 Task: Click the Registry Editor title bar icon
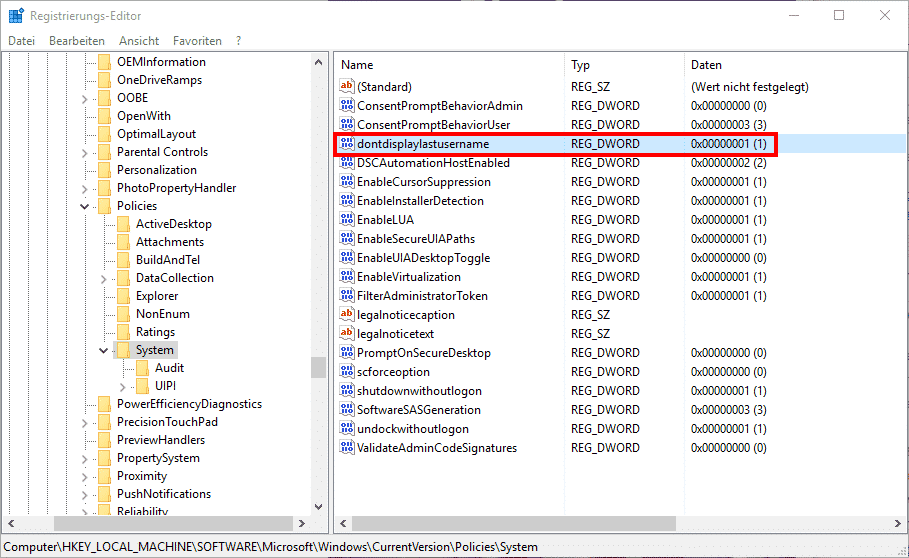[16, 16]
